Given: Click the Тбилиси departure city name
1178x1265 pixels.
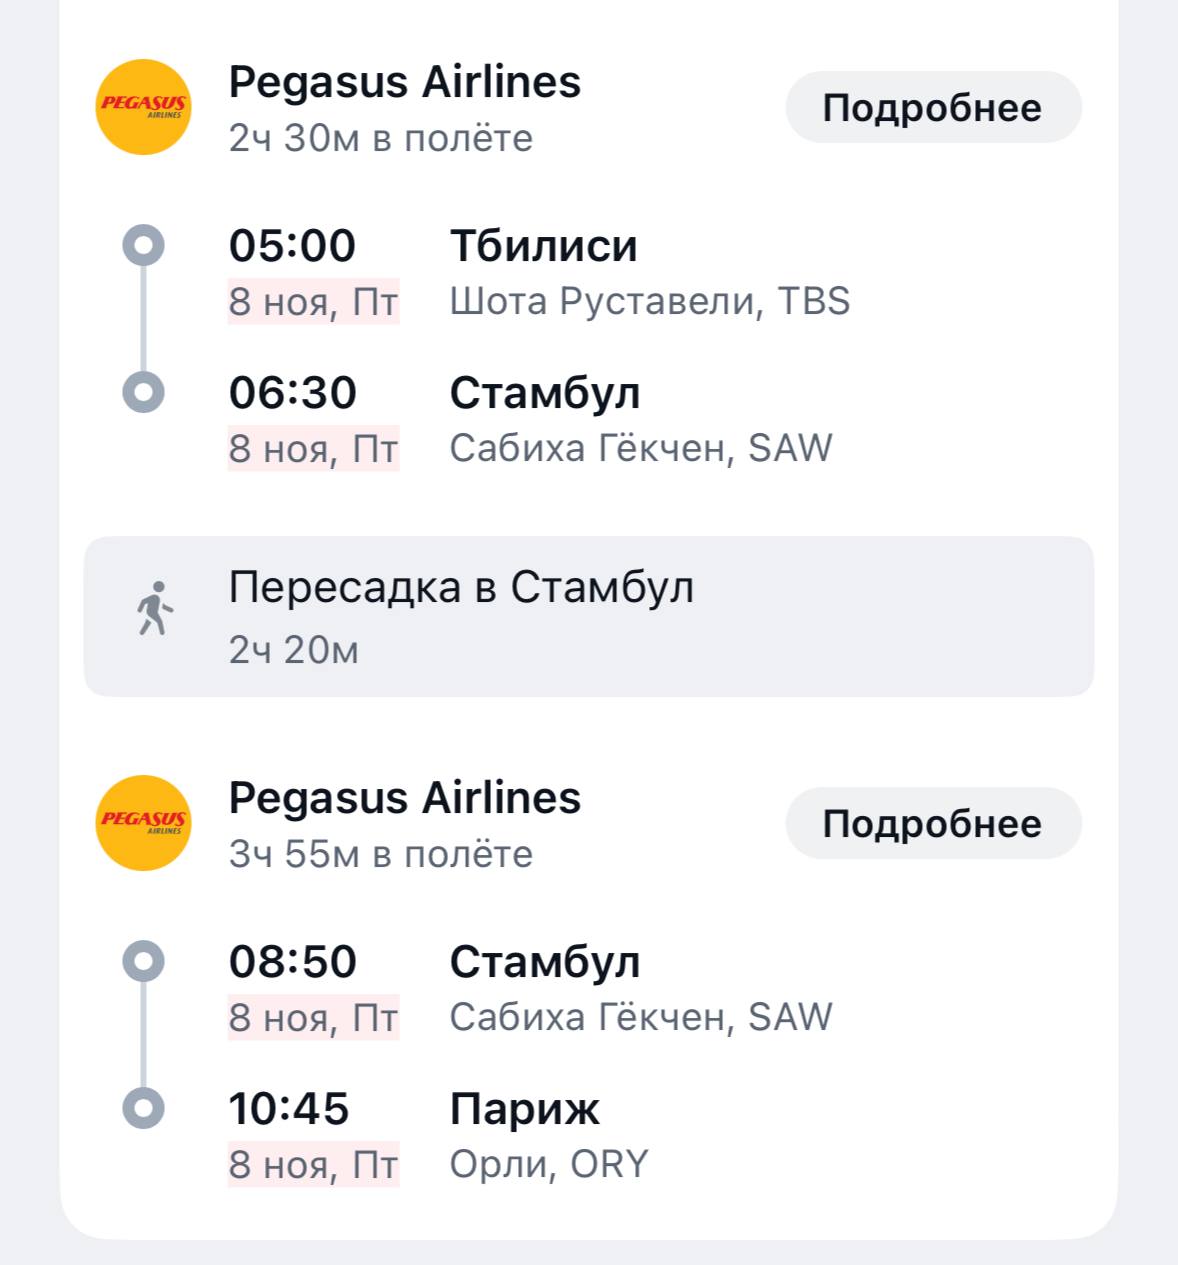Looking at the screenshot, I should [x=543, y=246].
